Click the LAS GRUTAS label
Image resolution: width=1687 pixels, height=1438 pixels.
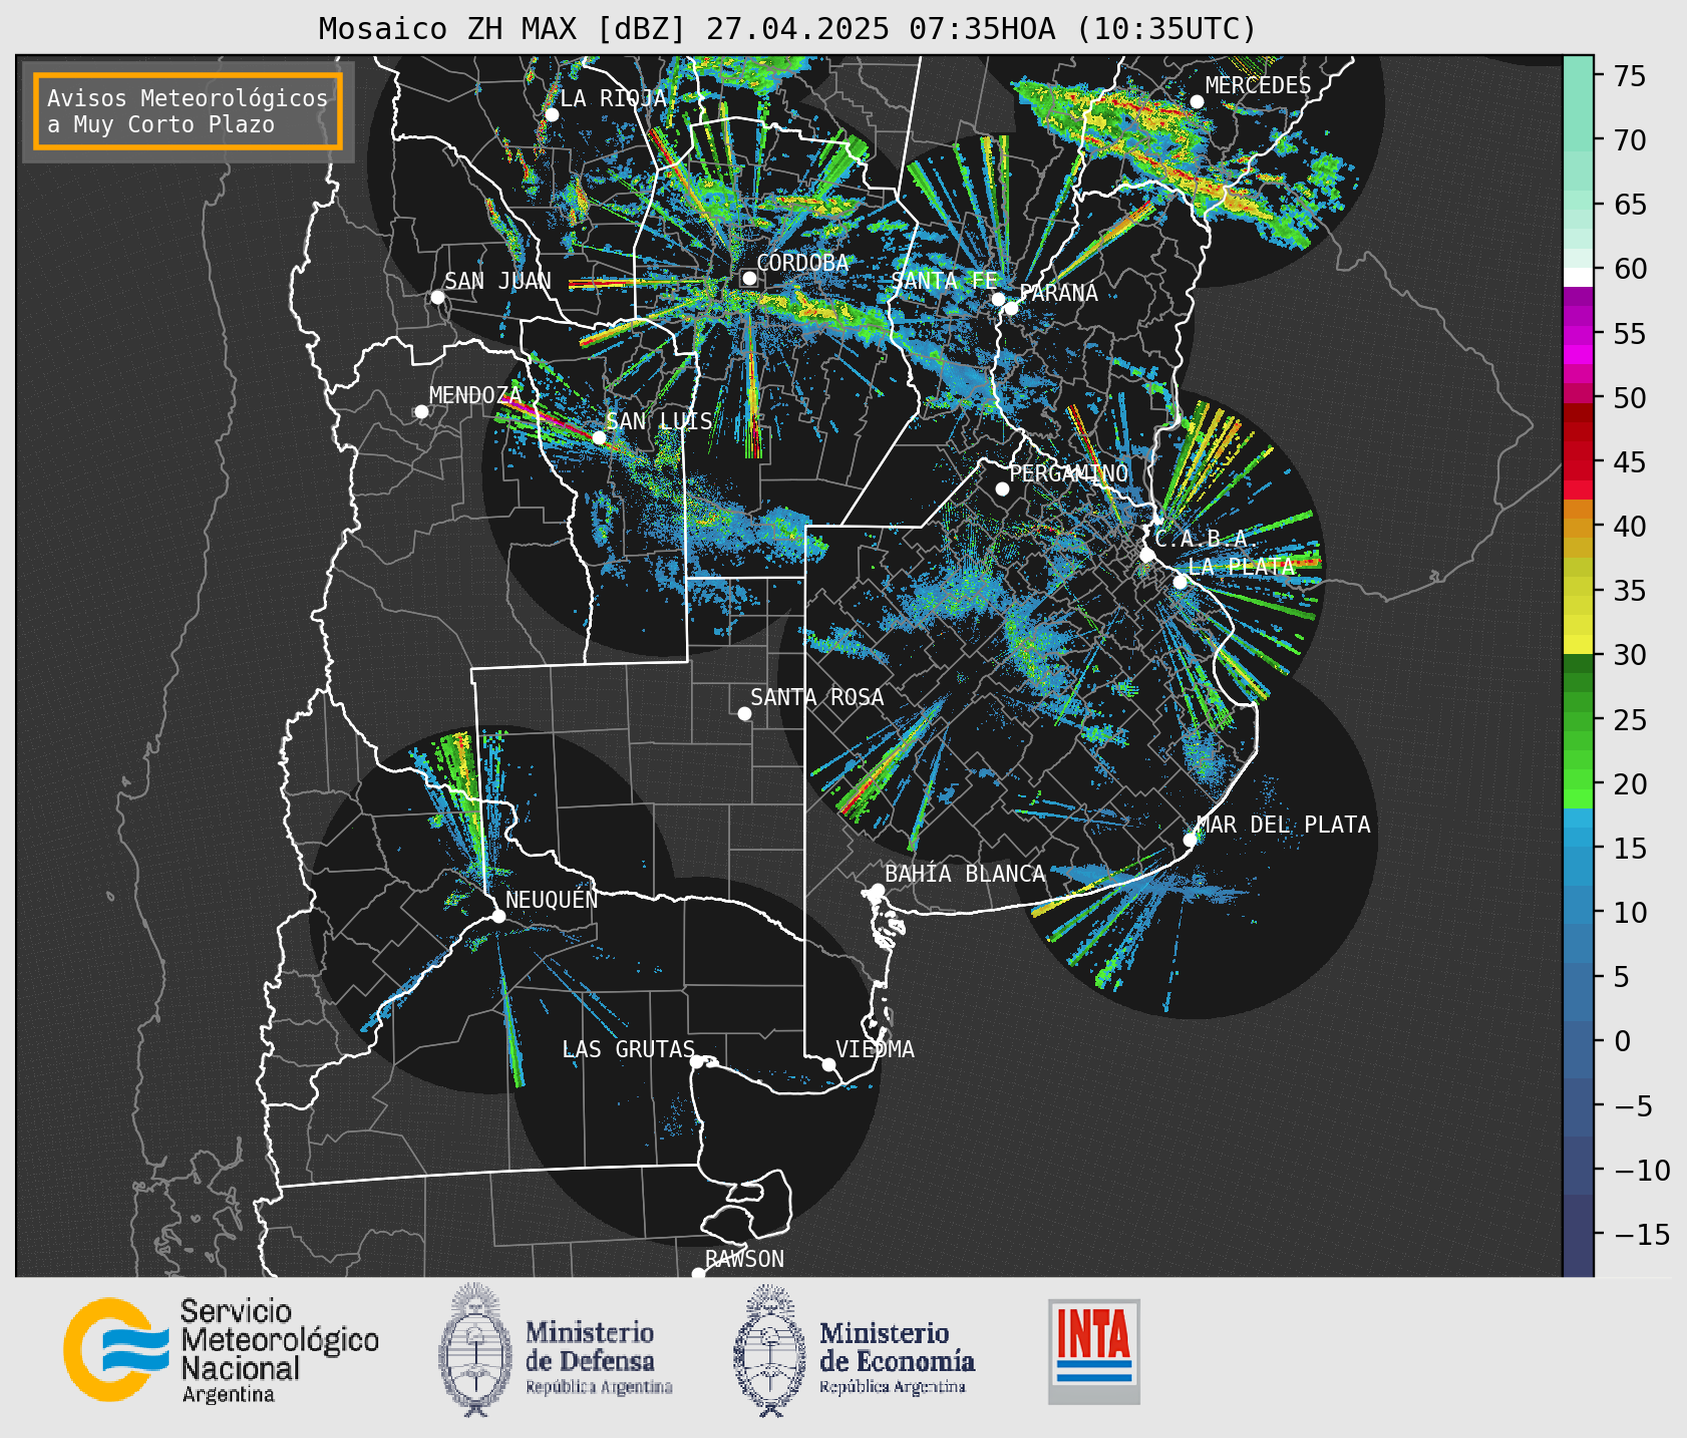pyautogui.click(x=628, y=1049)
